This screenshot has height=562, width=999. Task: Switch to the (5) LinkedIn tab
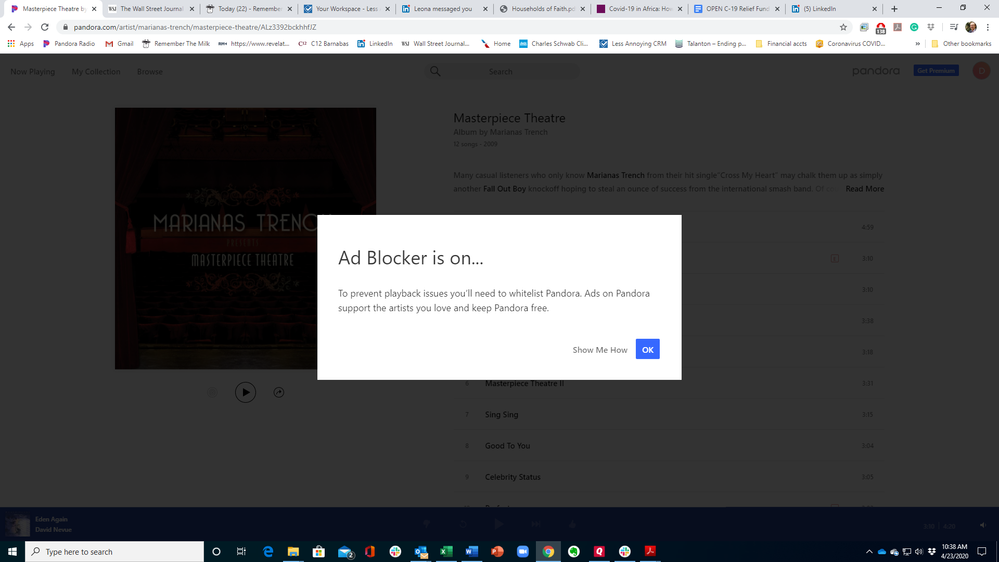coord(833,9)
